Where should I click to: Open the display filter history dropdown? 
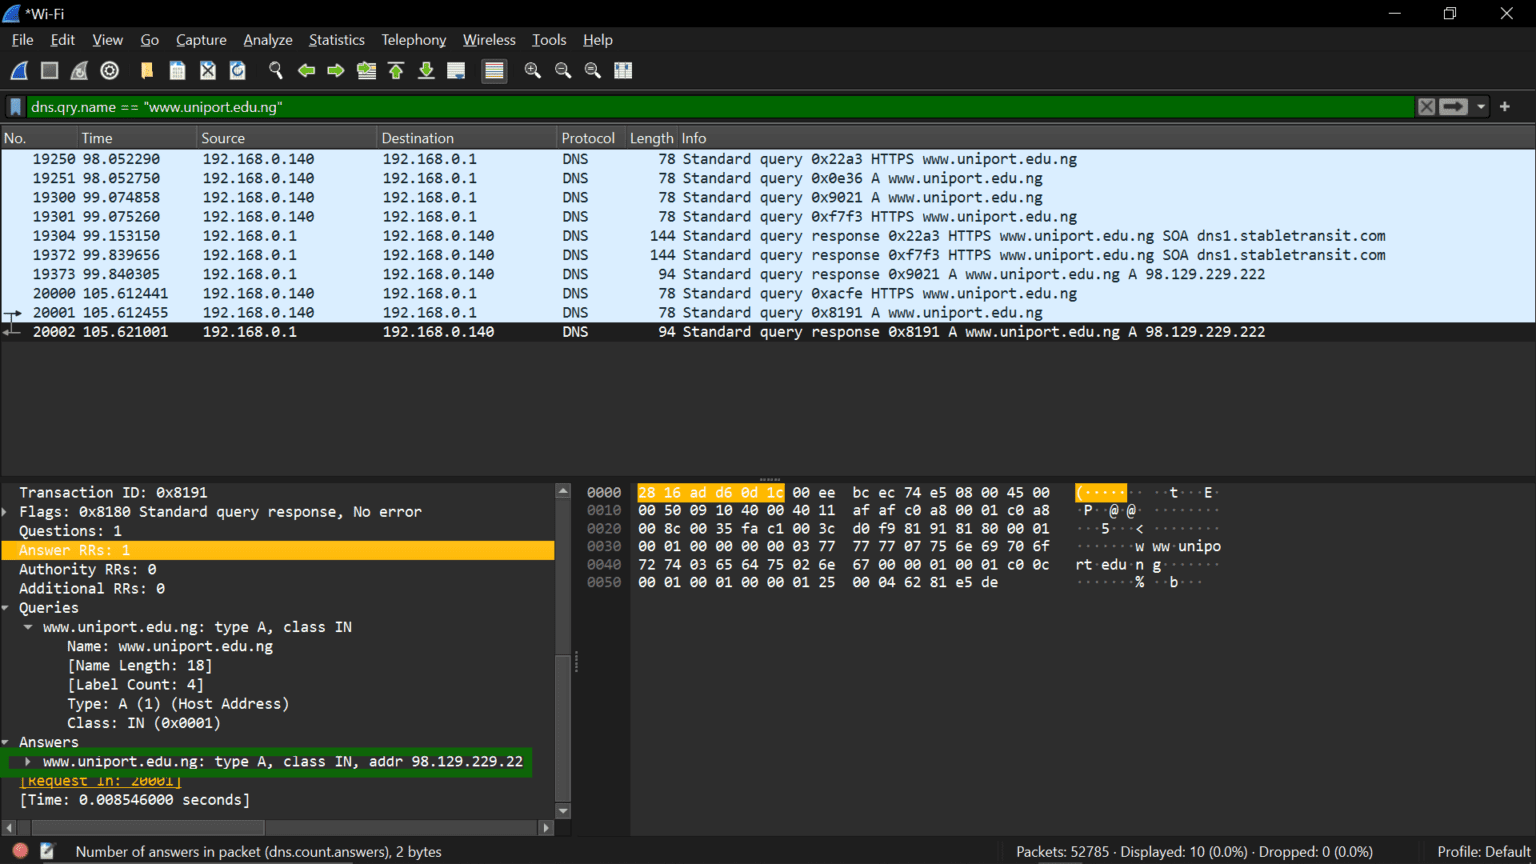click(x=1481, y=106)
